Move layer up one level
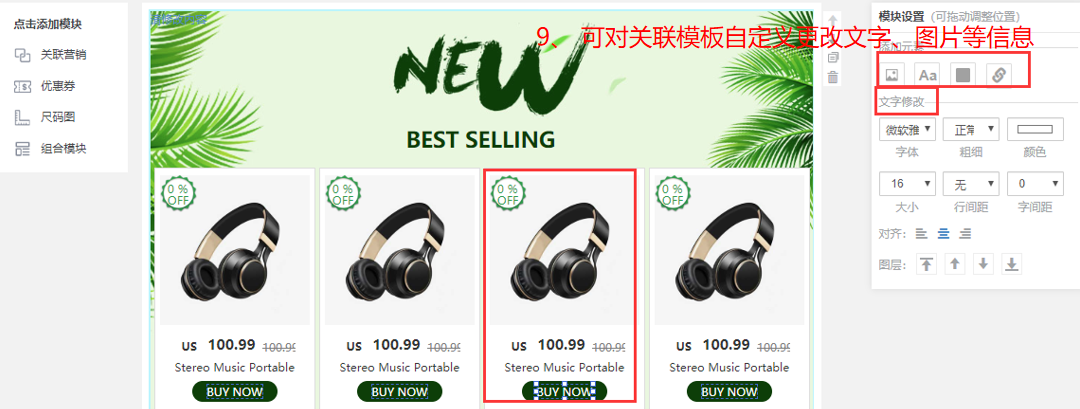Viewport: 1080px width, 409px height. coord(955,264)
